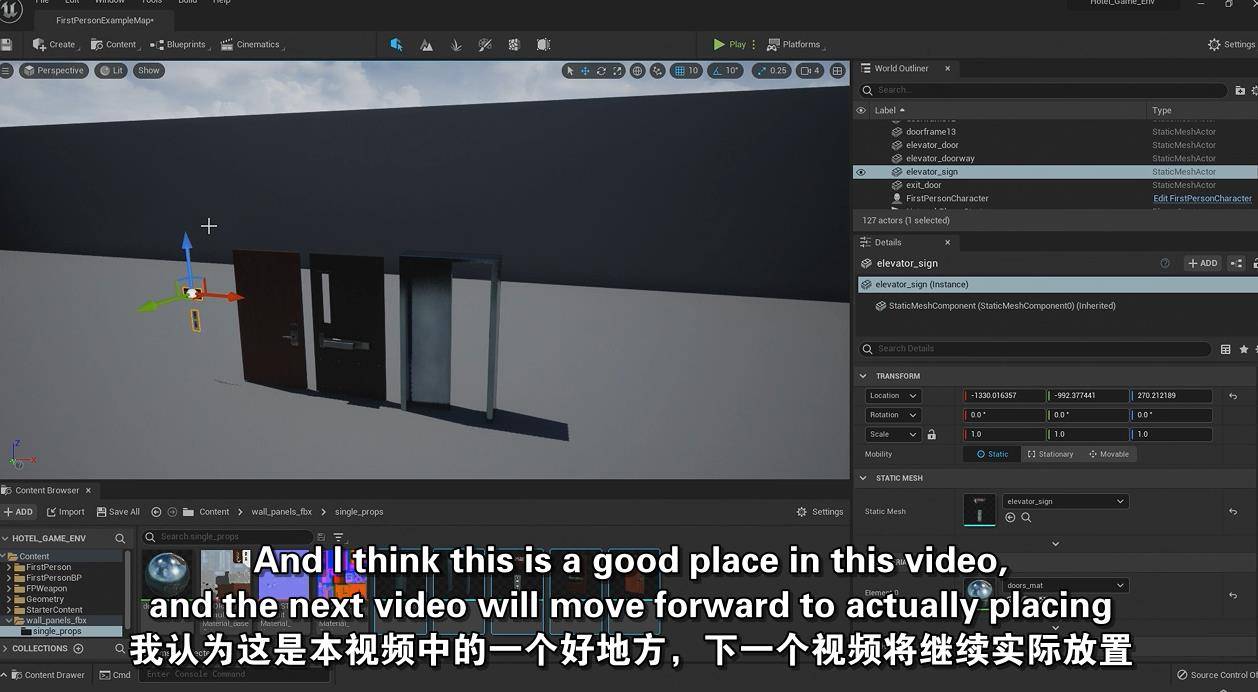Open Blueprint/add script icon next to ADD

coord(1237,263)
